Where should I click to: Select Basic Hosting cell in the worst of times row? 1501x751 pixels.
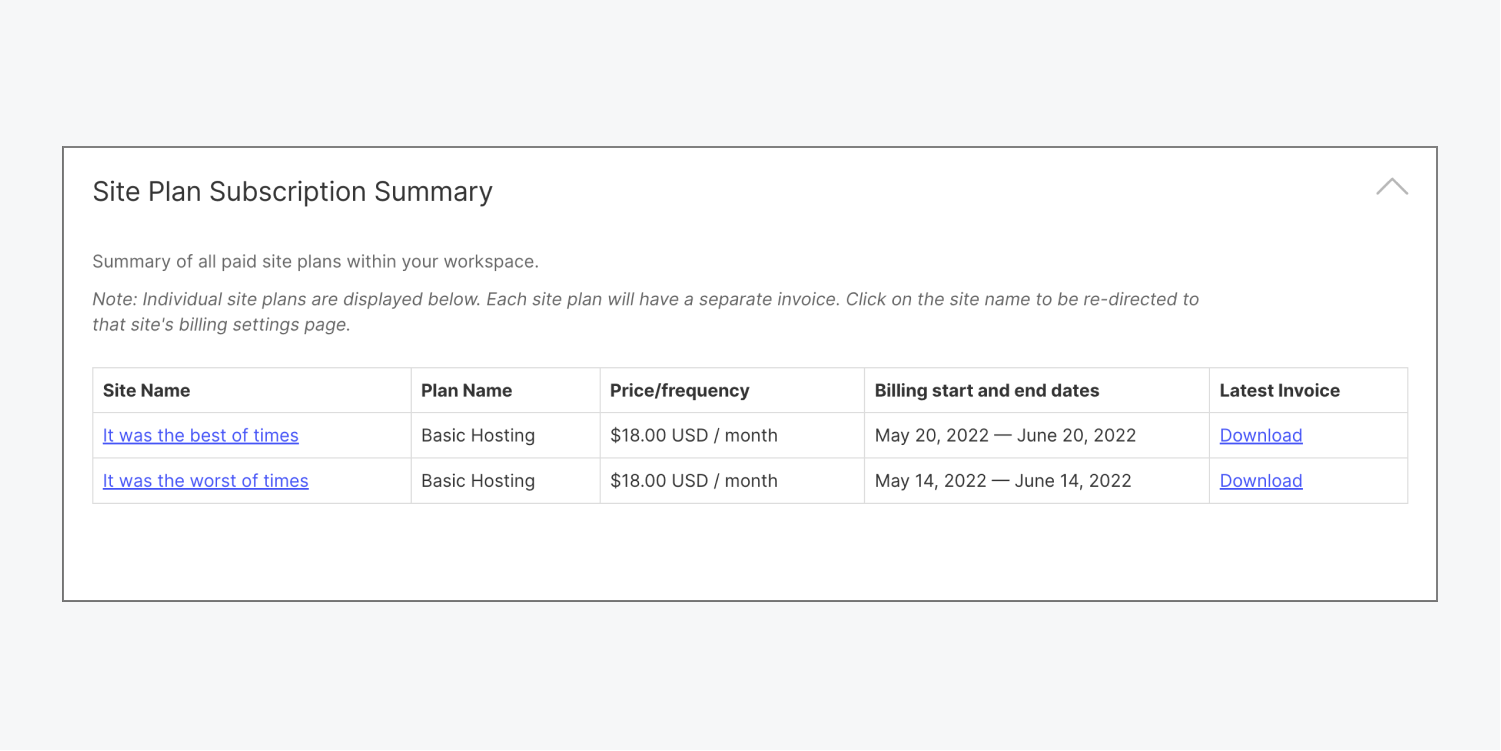pyautogui.click(x=478, y=481)
